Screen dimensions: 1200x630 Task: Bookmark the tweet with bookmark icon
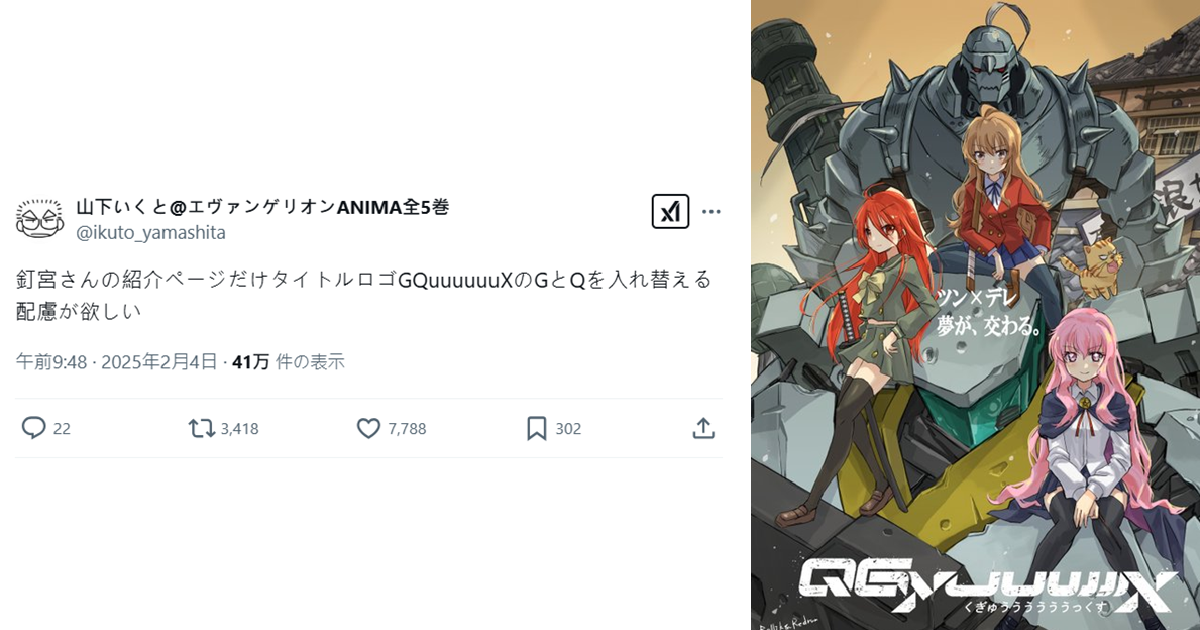pyautogui.click(x=537, y=428)
